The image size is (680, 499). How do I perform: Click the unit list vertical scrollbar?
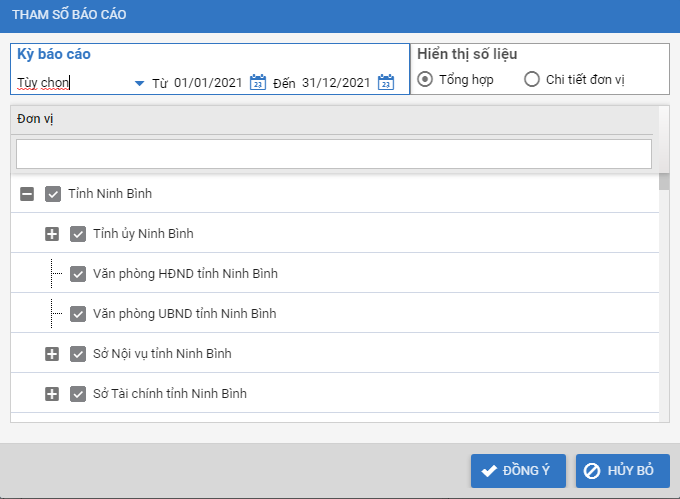tap(664, 300)
